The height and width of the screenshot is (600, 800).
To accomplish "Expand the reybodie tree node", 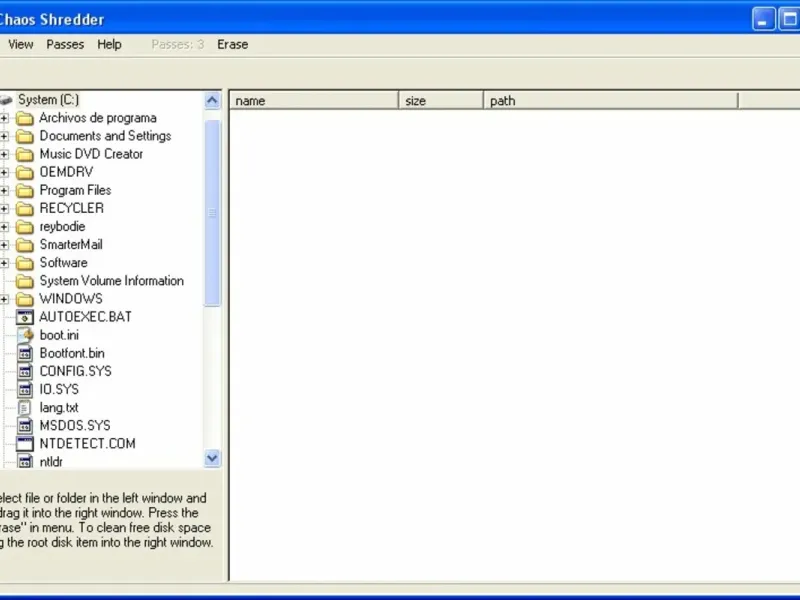I will coord(4,227).
